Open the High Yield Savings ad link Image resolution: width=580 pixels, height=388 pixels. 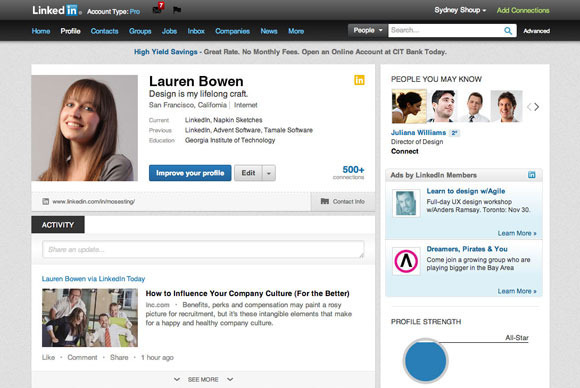tap(165, 52)
